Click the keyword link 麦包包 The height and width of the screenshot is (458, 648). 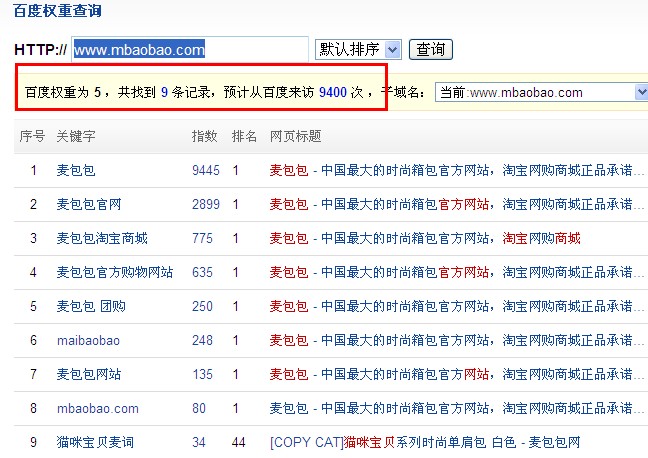[x=76, y=171]
